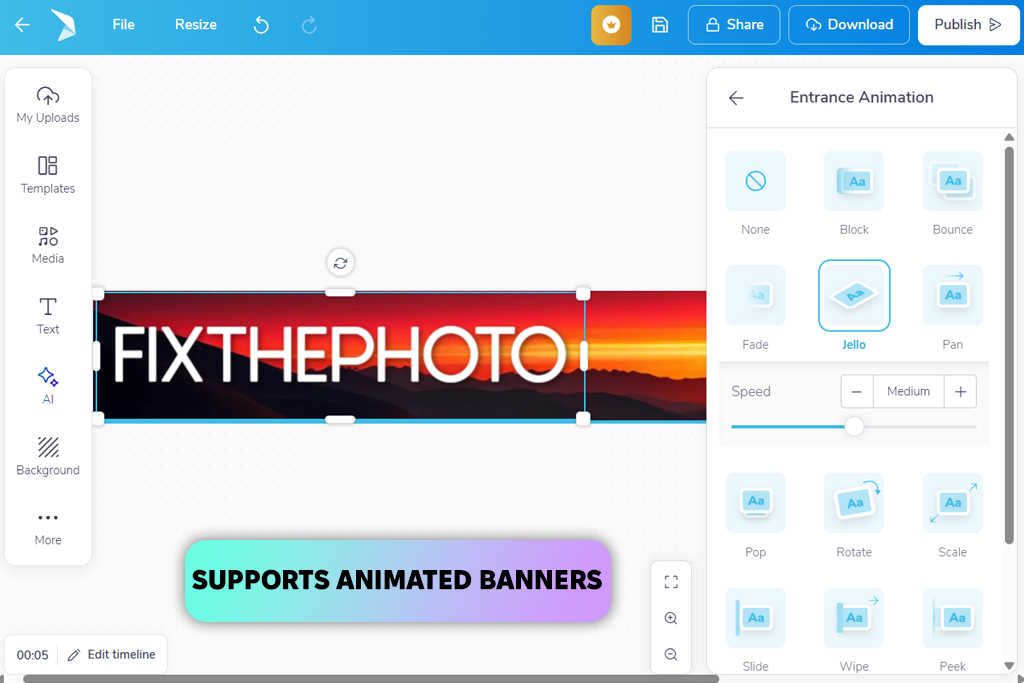This screenshot has height=683, width=1024.
Task: Click animation panel scrollbar down arrow
Action: [1009, 665]
